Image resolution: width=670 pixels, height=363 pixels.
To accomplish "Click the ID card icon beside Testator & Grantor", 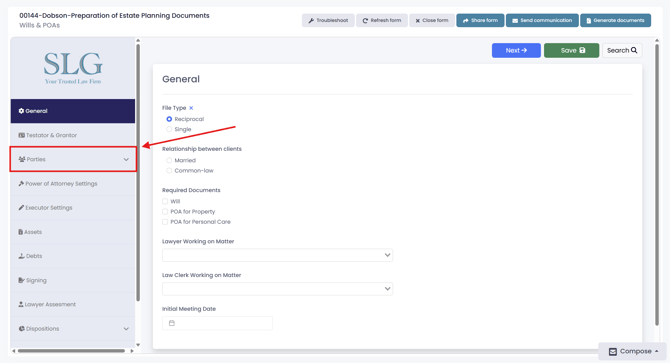I will pyautogui.click(x=21, y=135).
